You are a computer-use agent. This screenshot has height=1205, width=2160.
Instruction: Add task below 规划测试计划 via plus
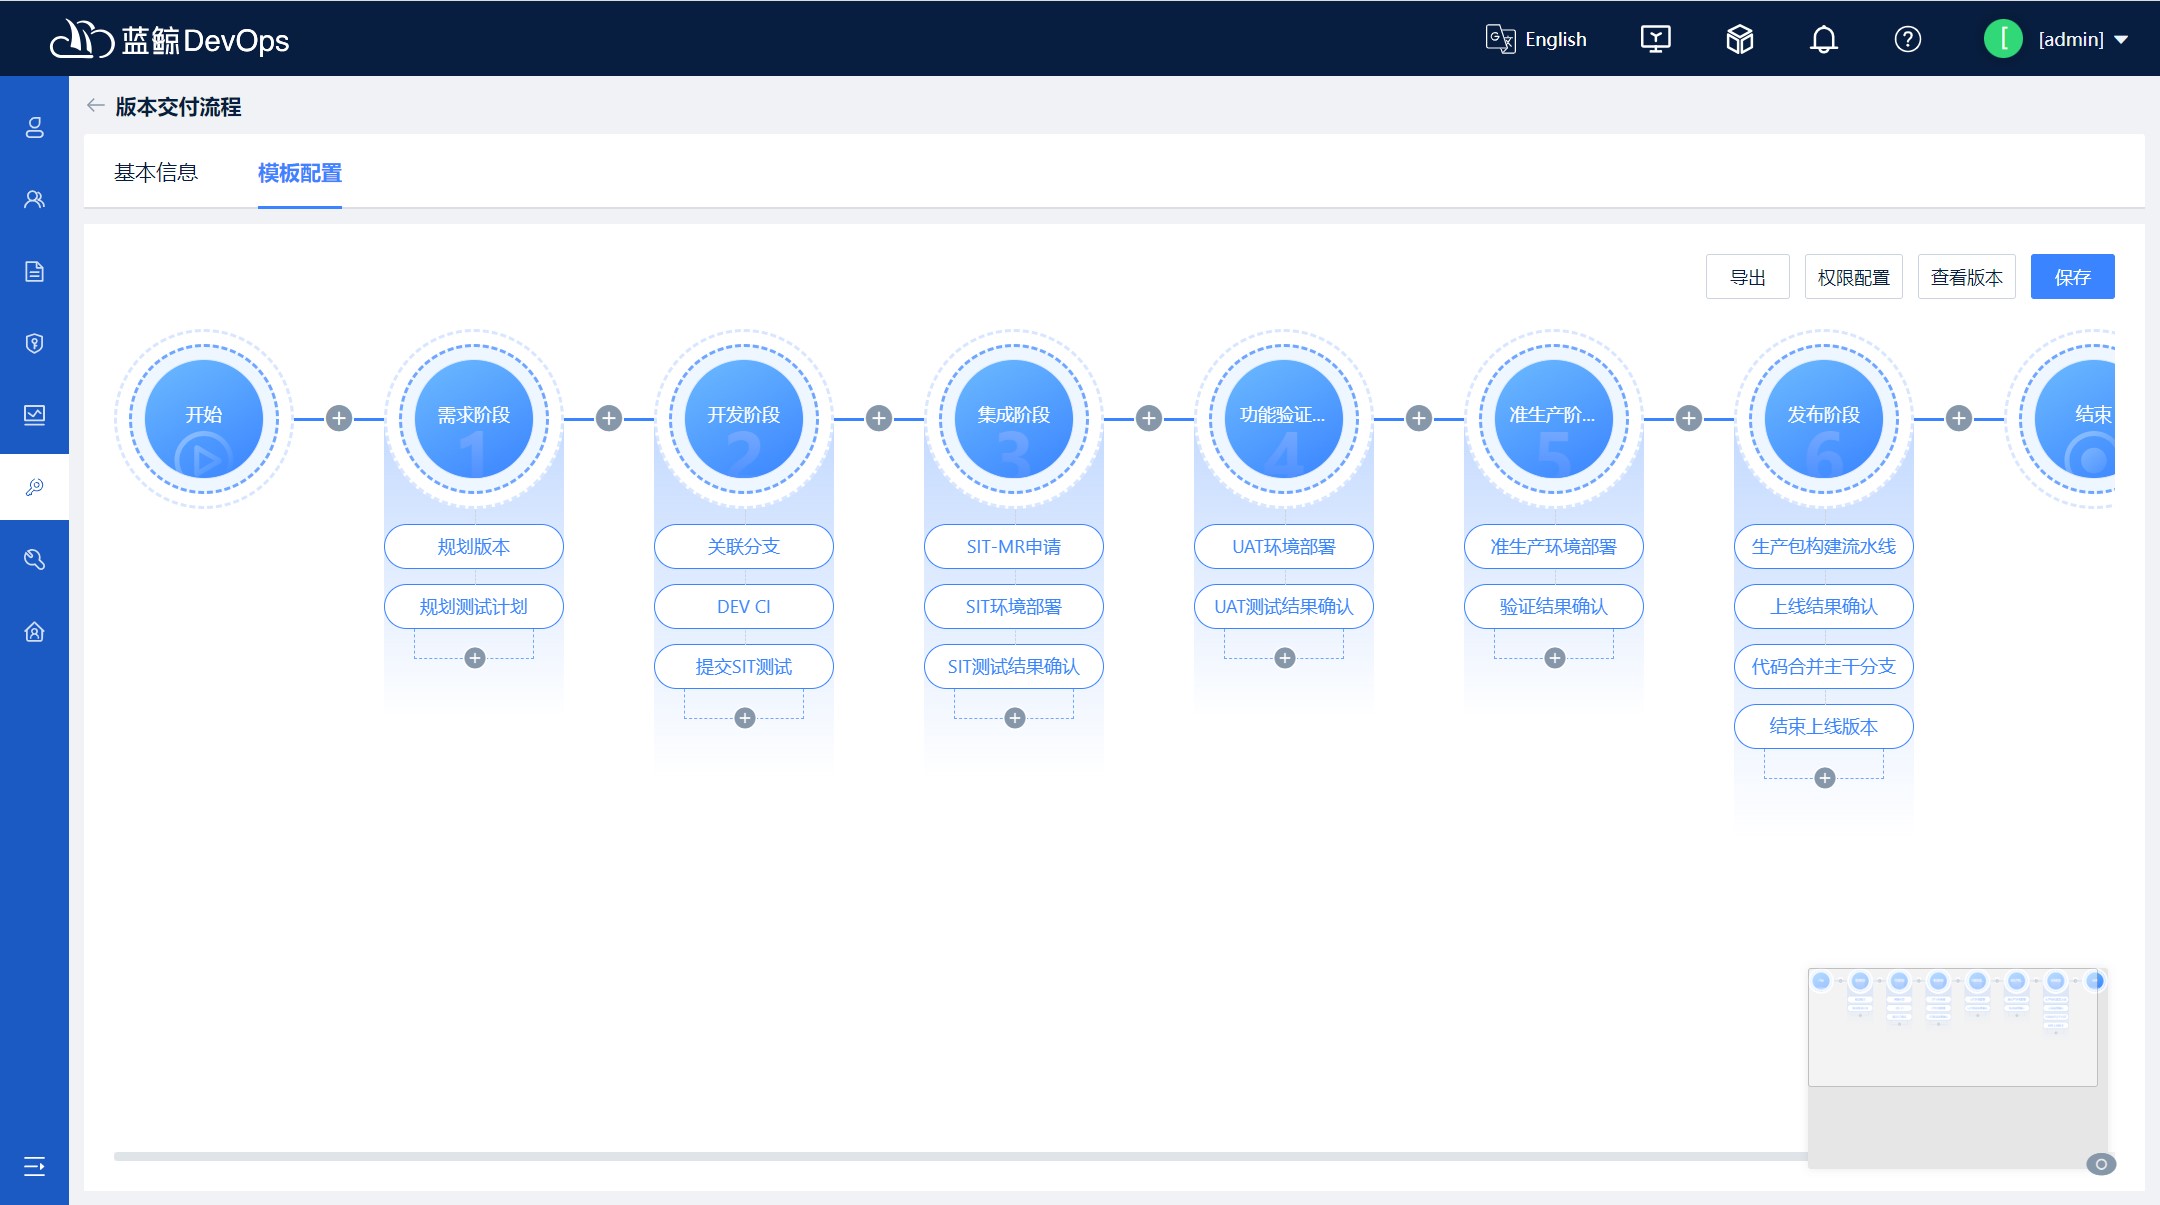click(475, 658)
